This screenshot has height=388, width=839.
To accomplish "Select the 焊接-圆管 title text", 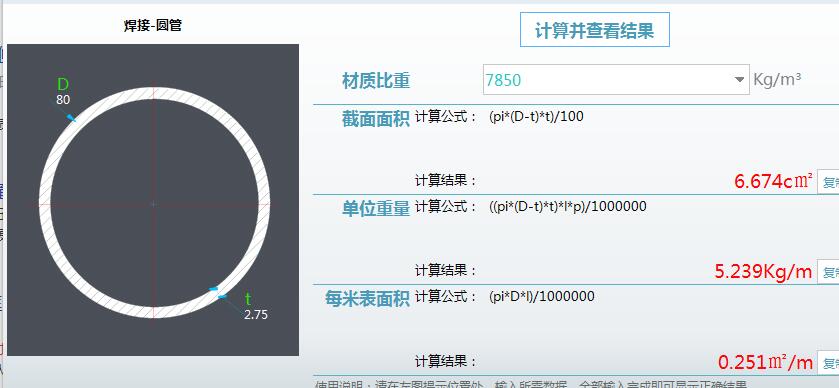I will point(153,25).
